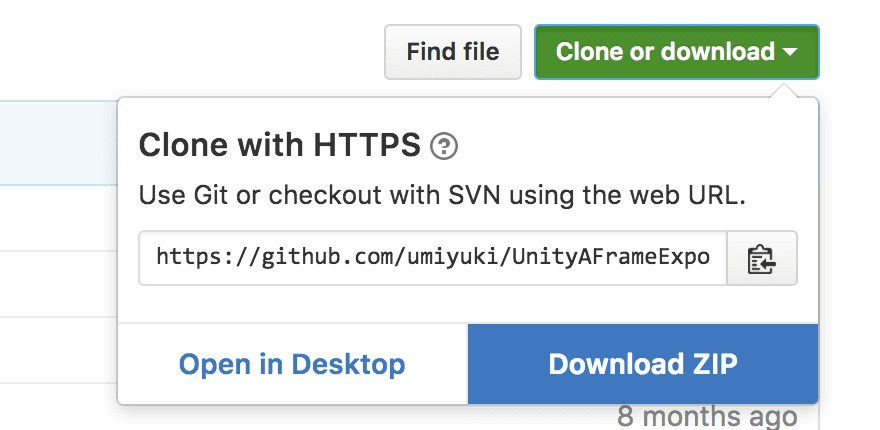880x430 pixels.
Task: Click the Use Git or checkout description
Action: click(x=442, y=196)
